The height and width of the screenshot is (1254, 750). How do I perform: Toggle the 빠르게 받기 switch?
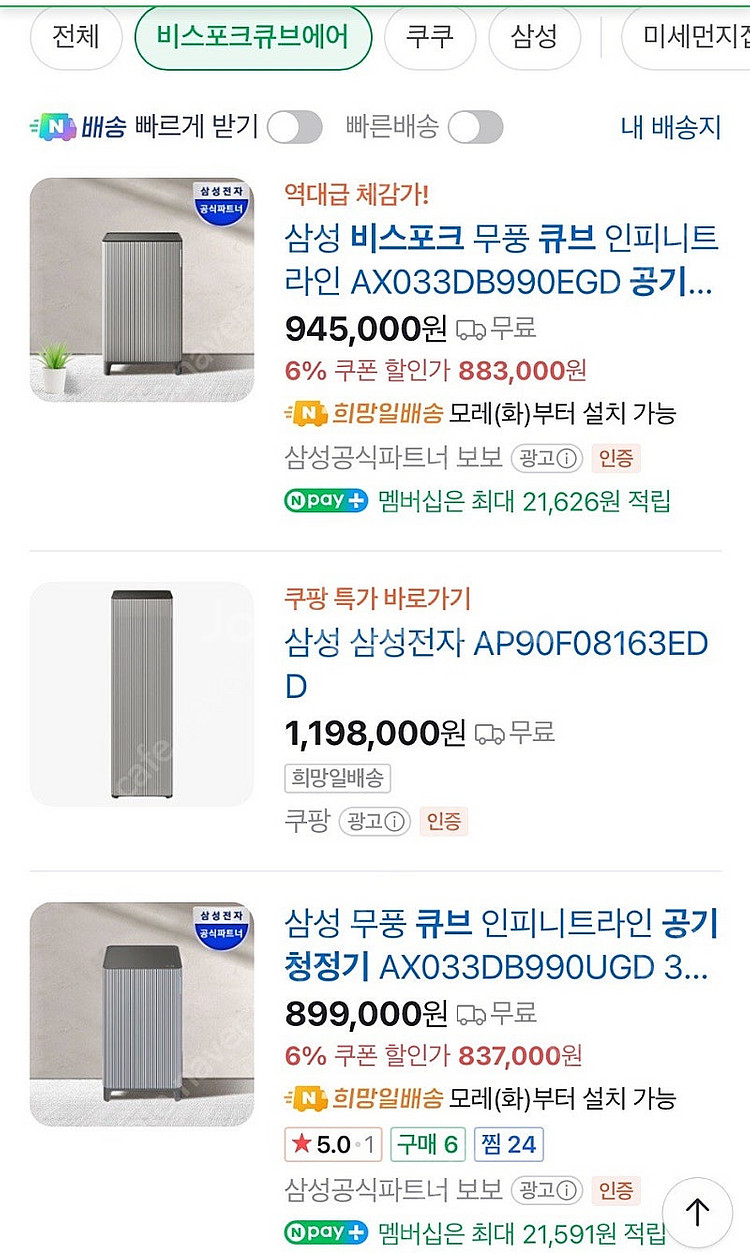(294, 127)
